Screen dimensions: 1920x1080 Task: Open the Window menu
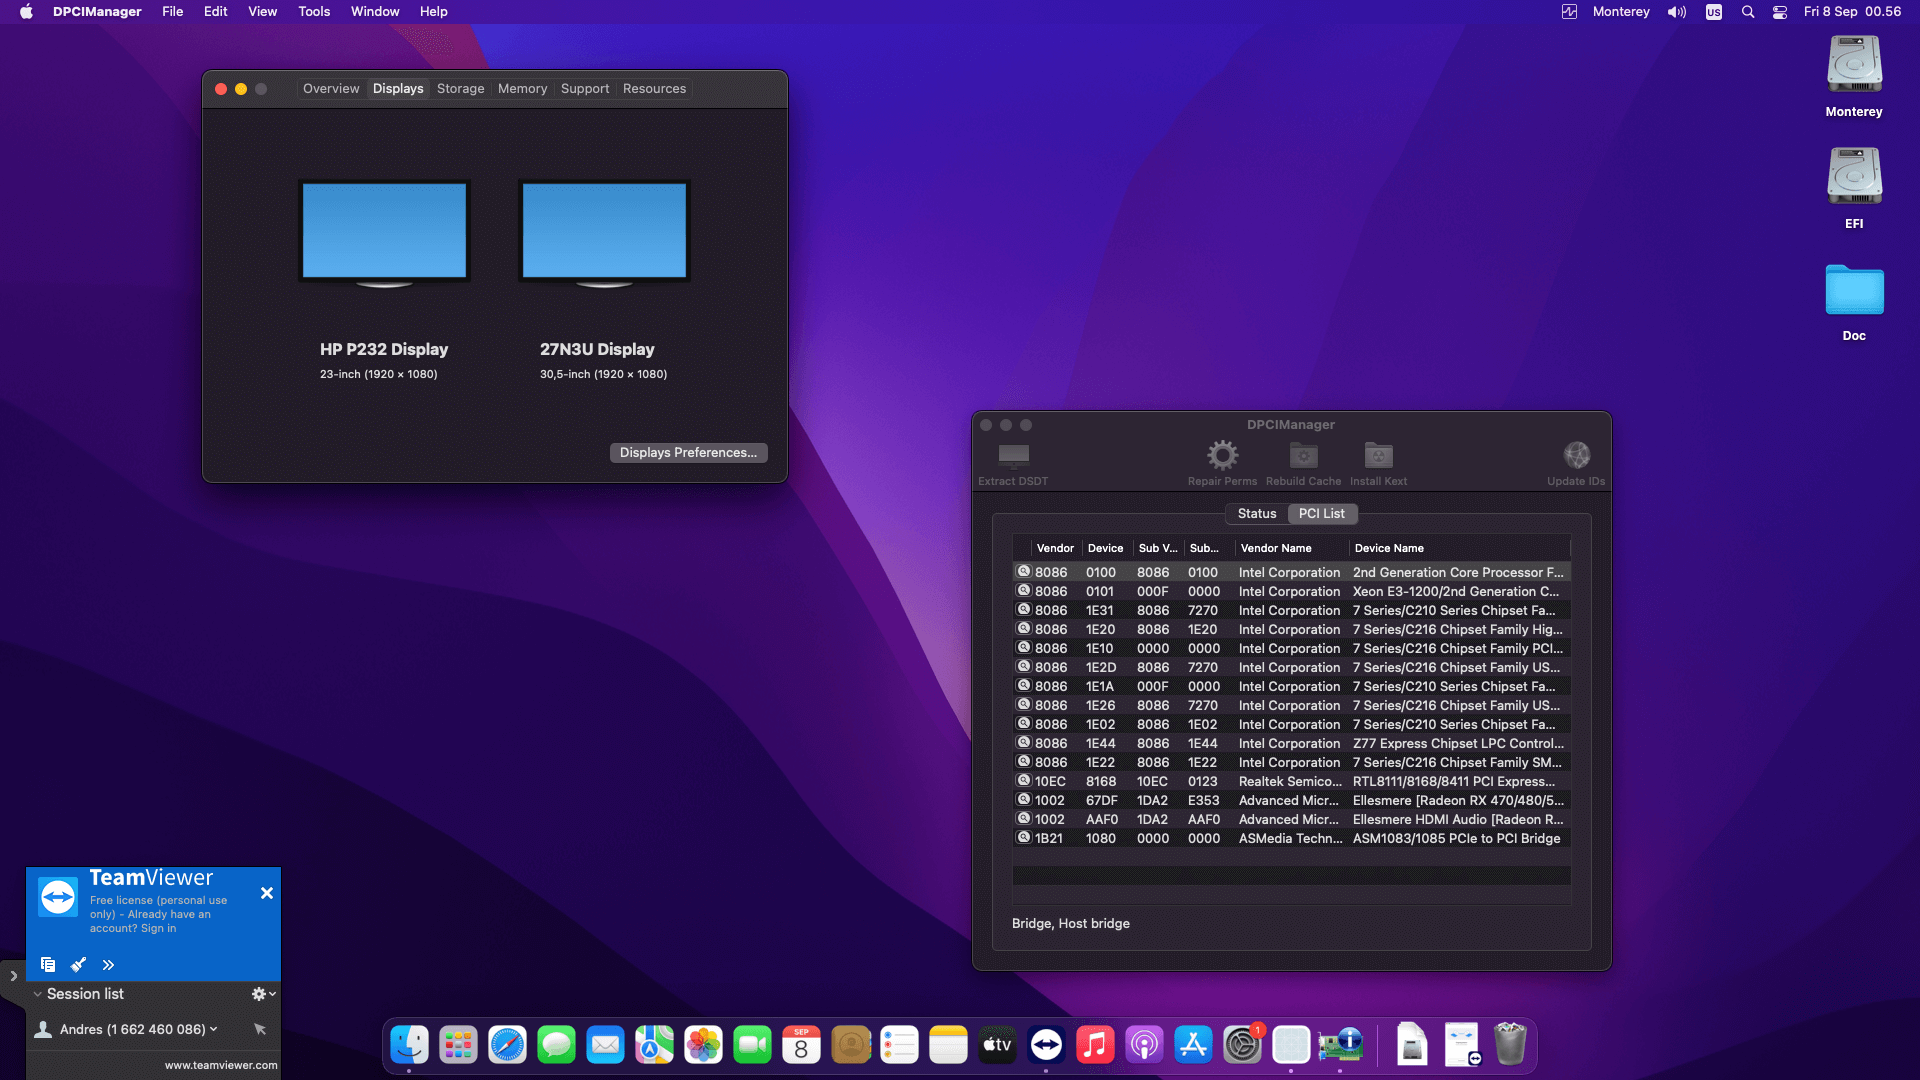(375, 12)
